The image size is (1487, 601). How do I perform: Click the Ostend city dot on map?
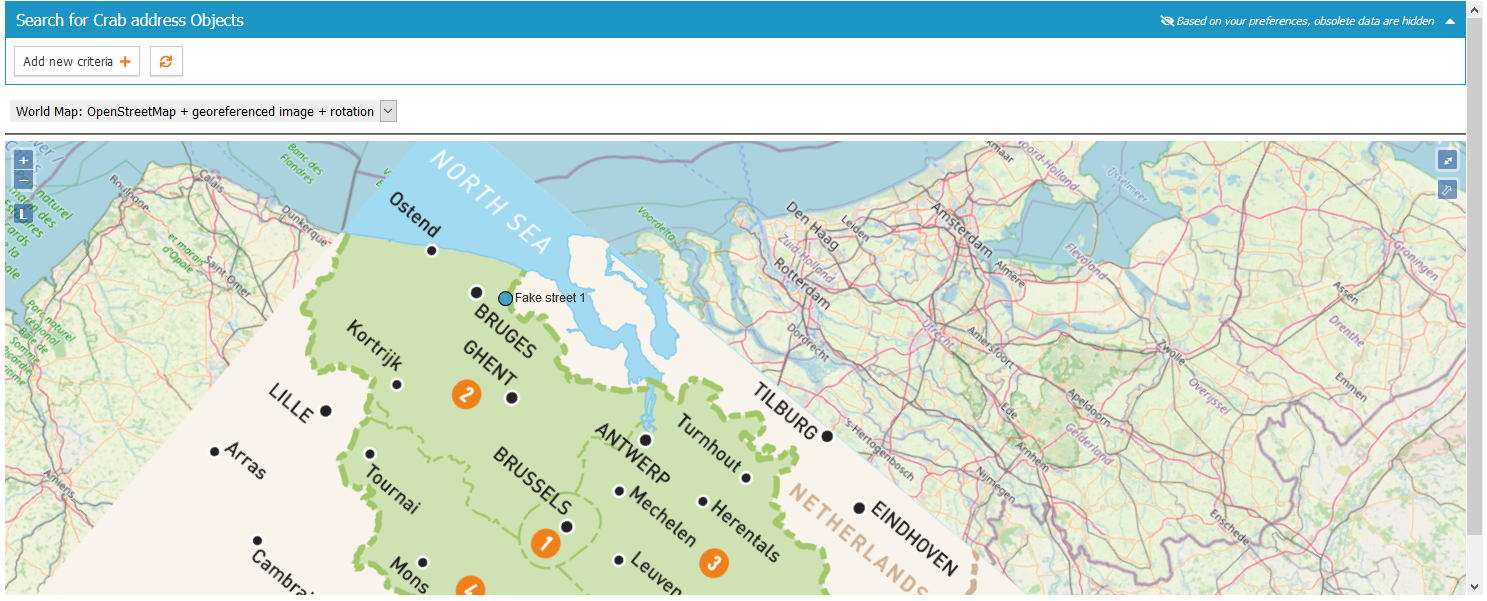pyautogui.click(x=432, y=250)
